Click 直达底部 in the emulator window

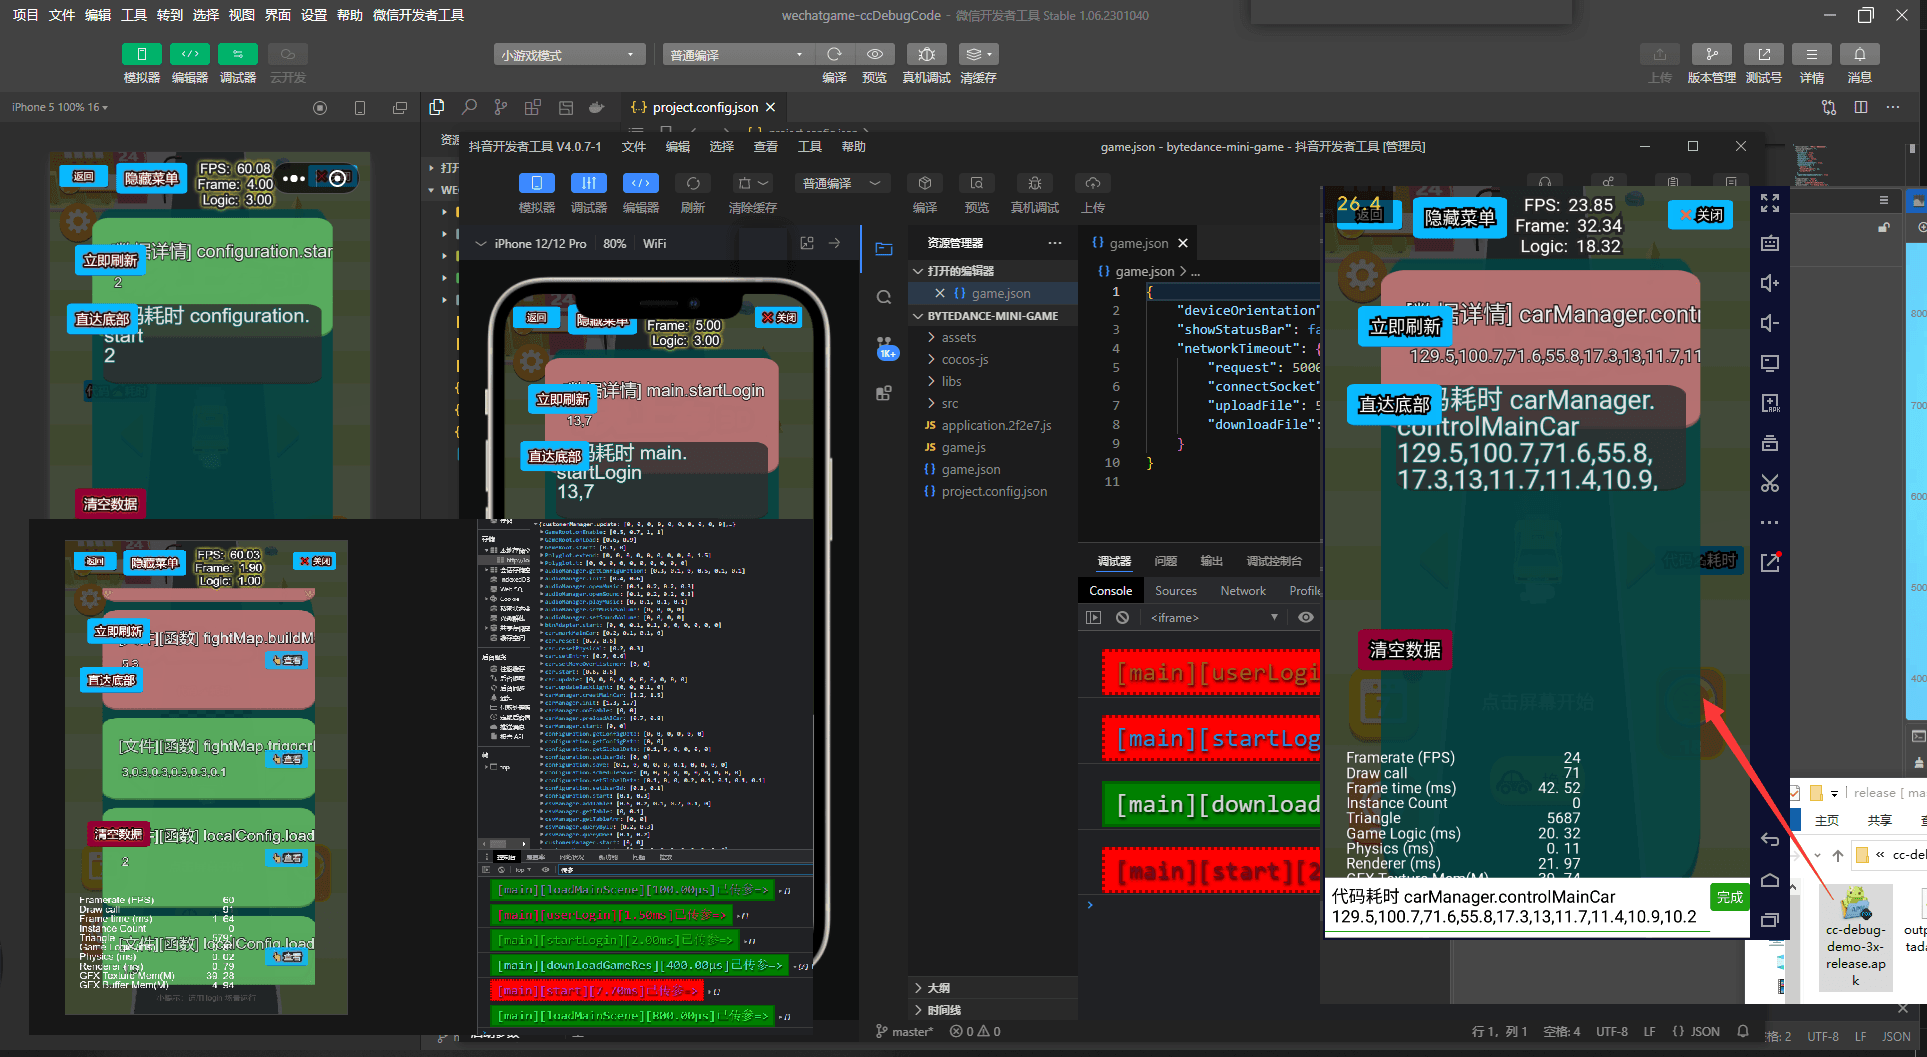(x=1394, y=405)
